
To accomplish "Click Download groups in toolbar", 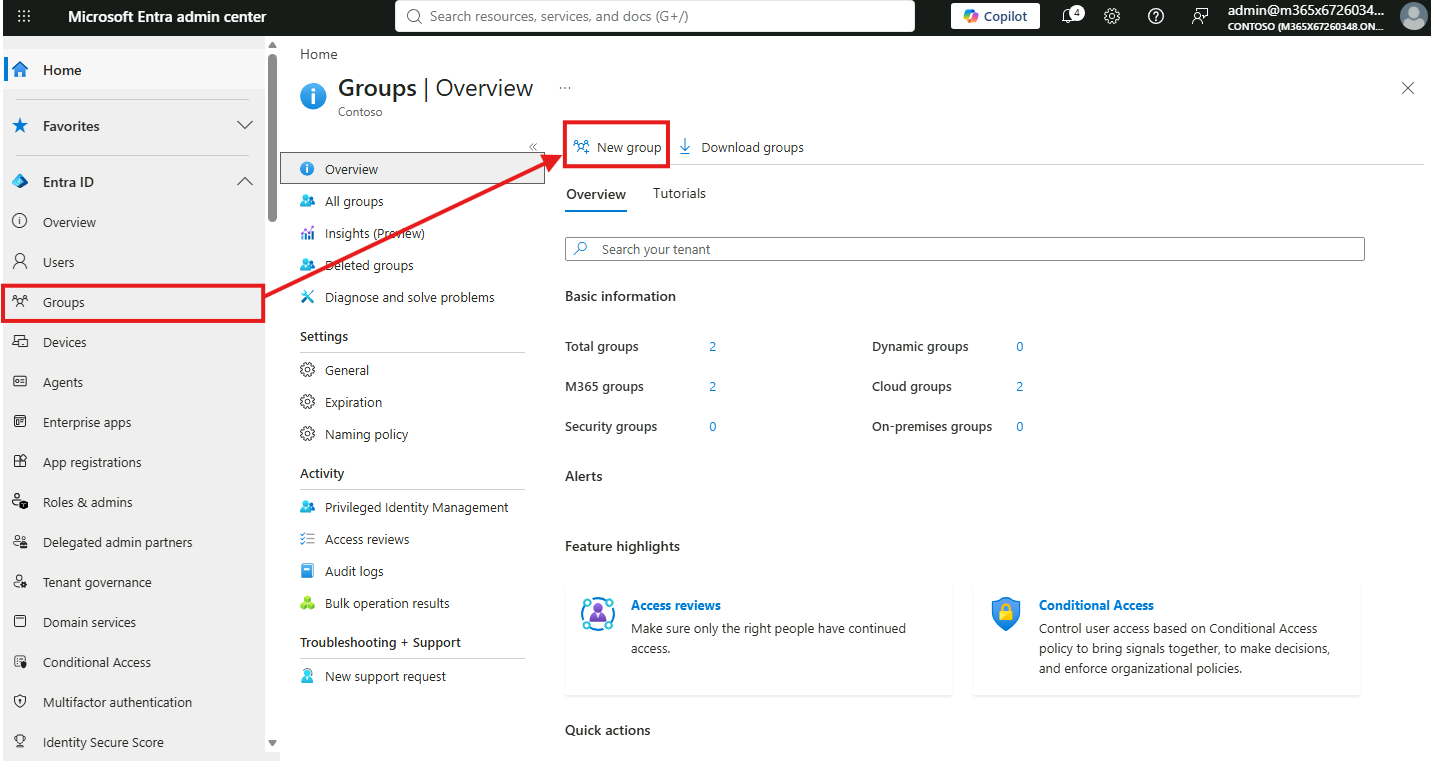I will [741, 147].
